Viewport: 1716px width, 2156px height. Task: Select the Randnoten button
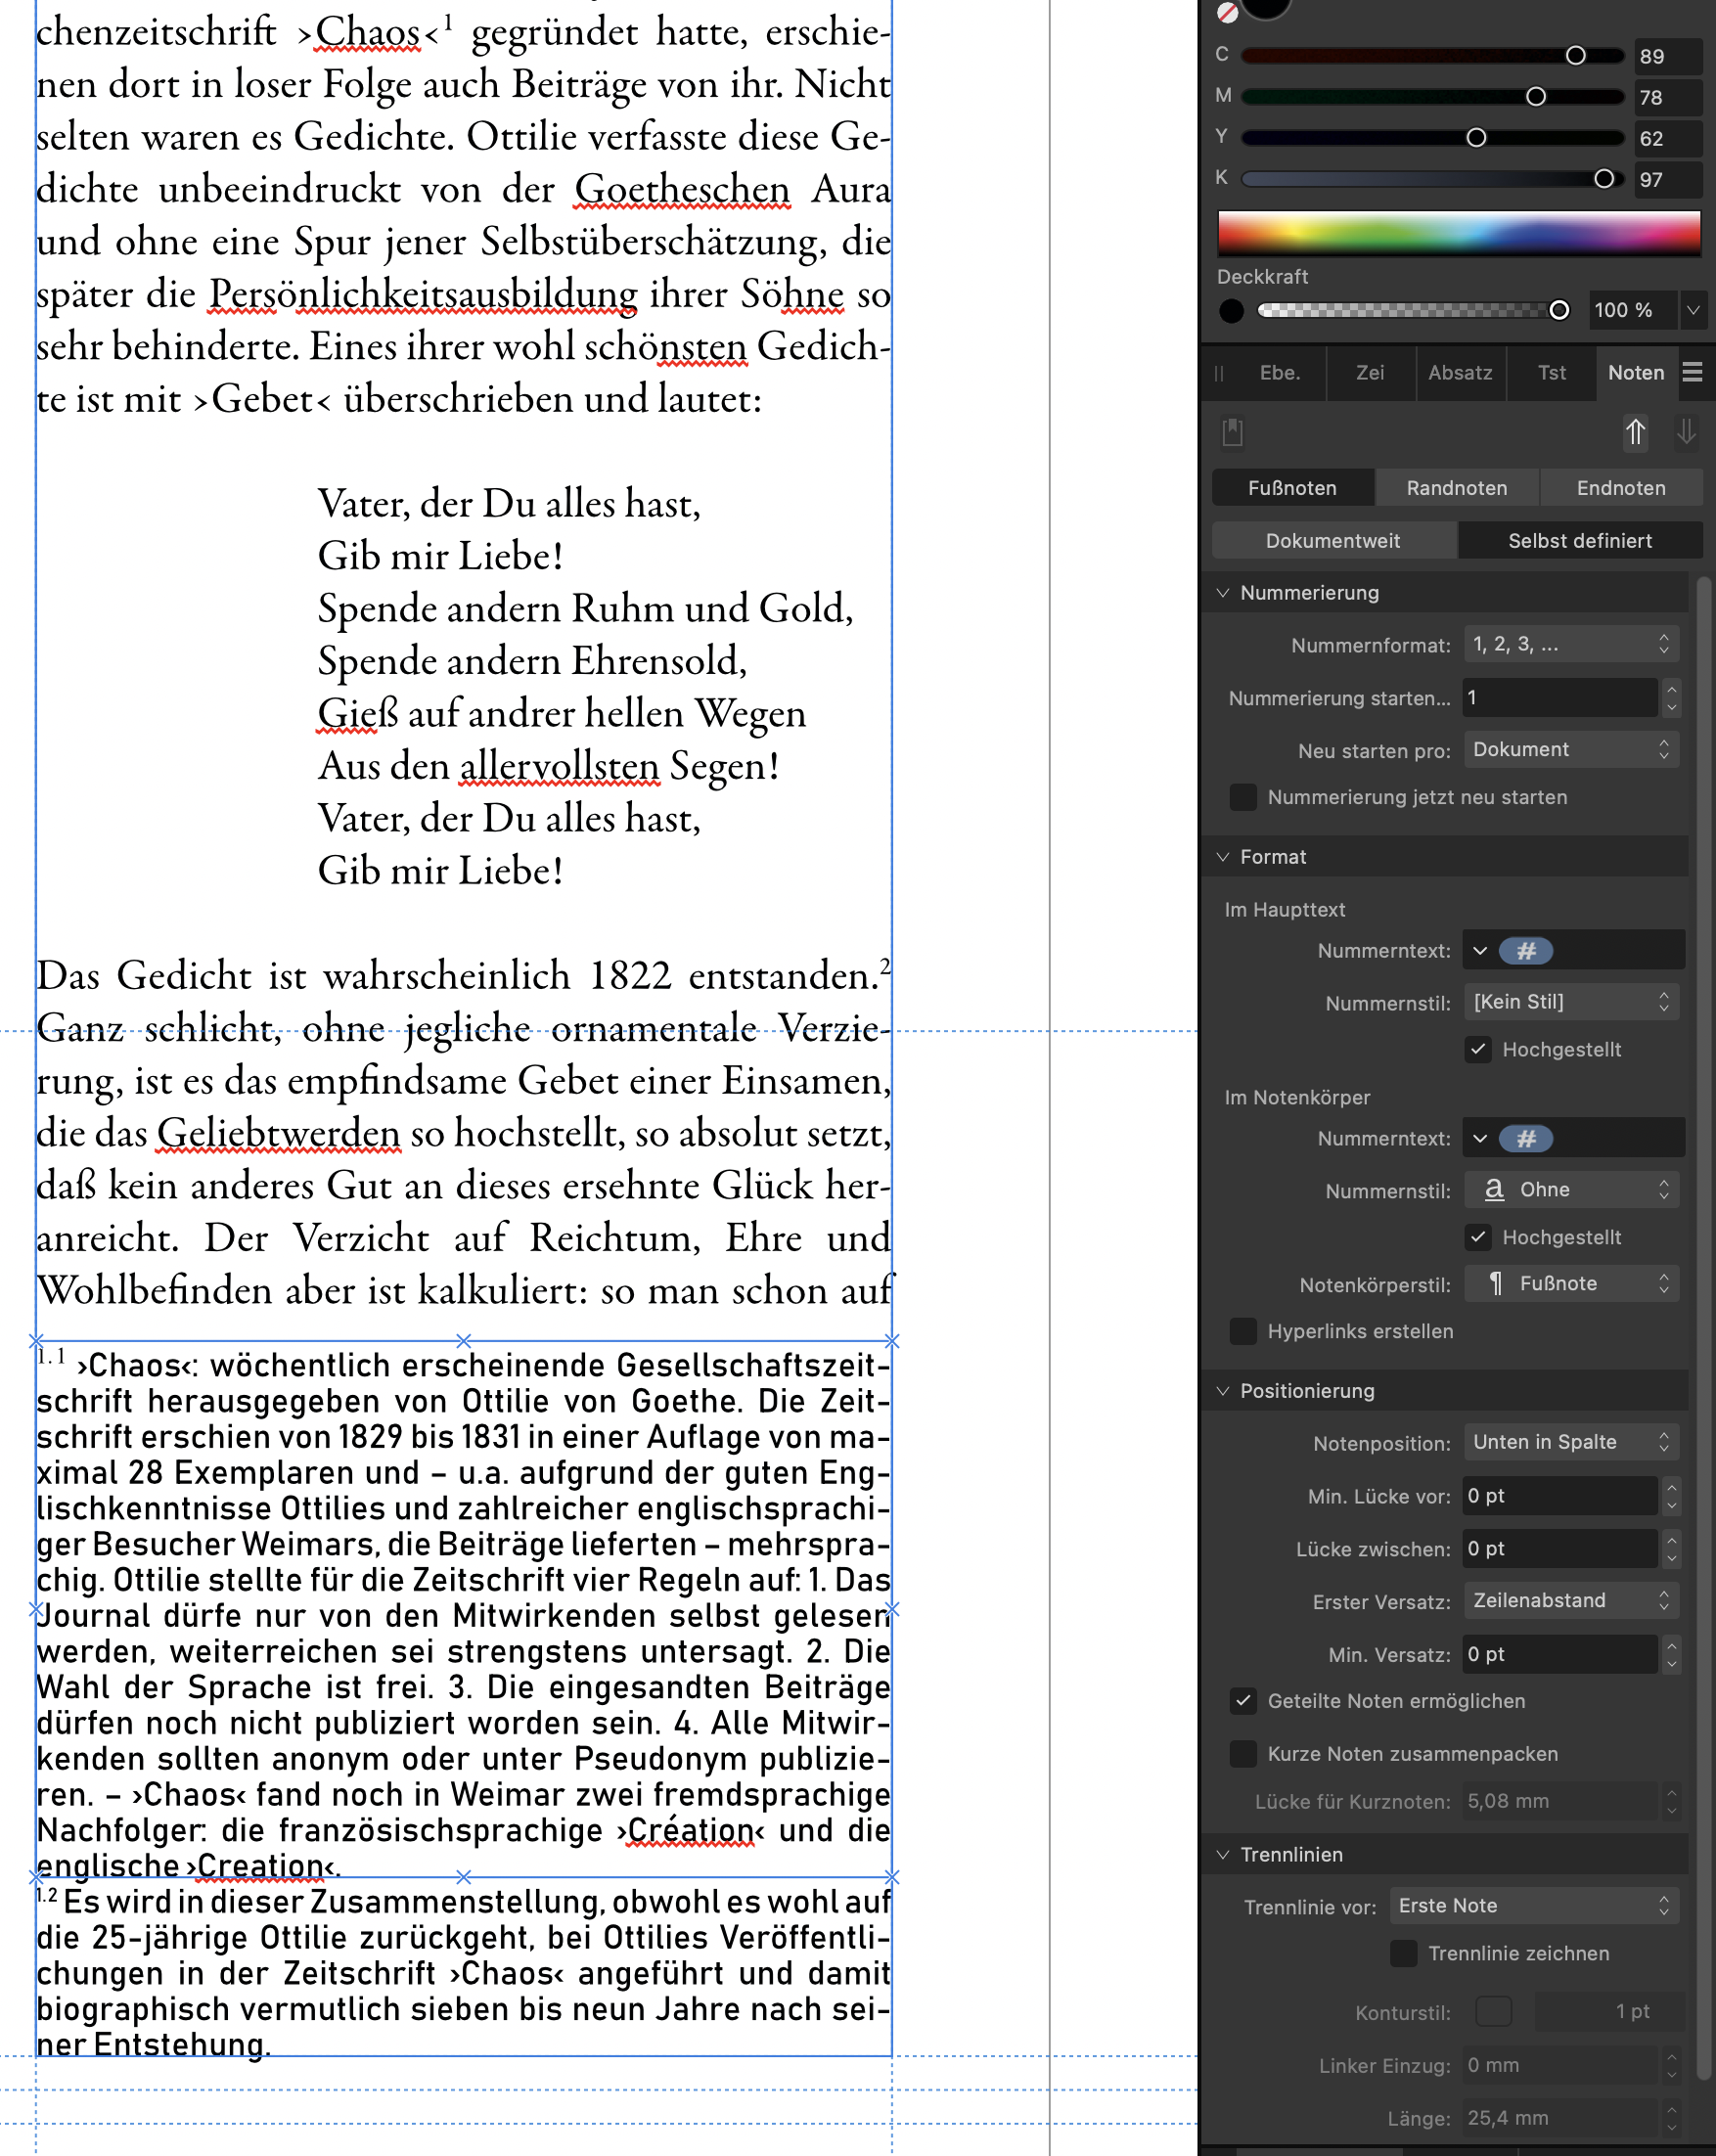[1456, 488]
